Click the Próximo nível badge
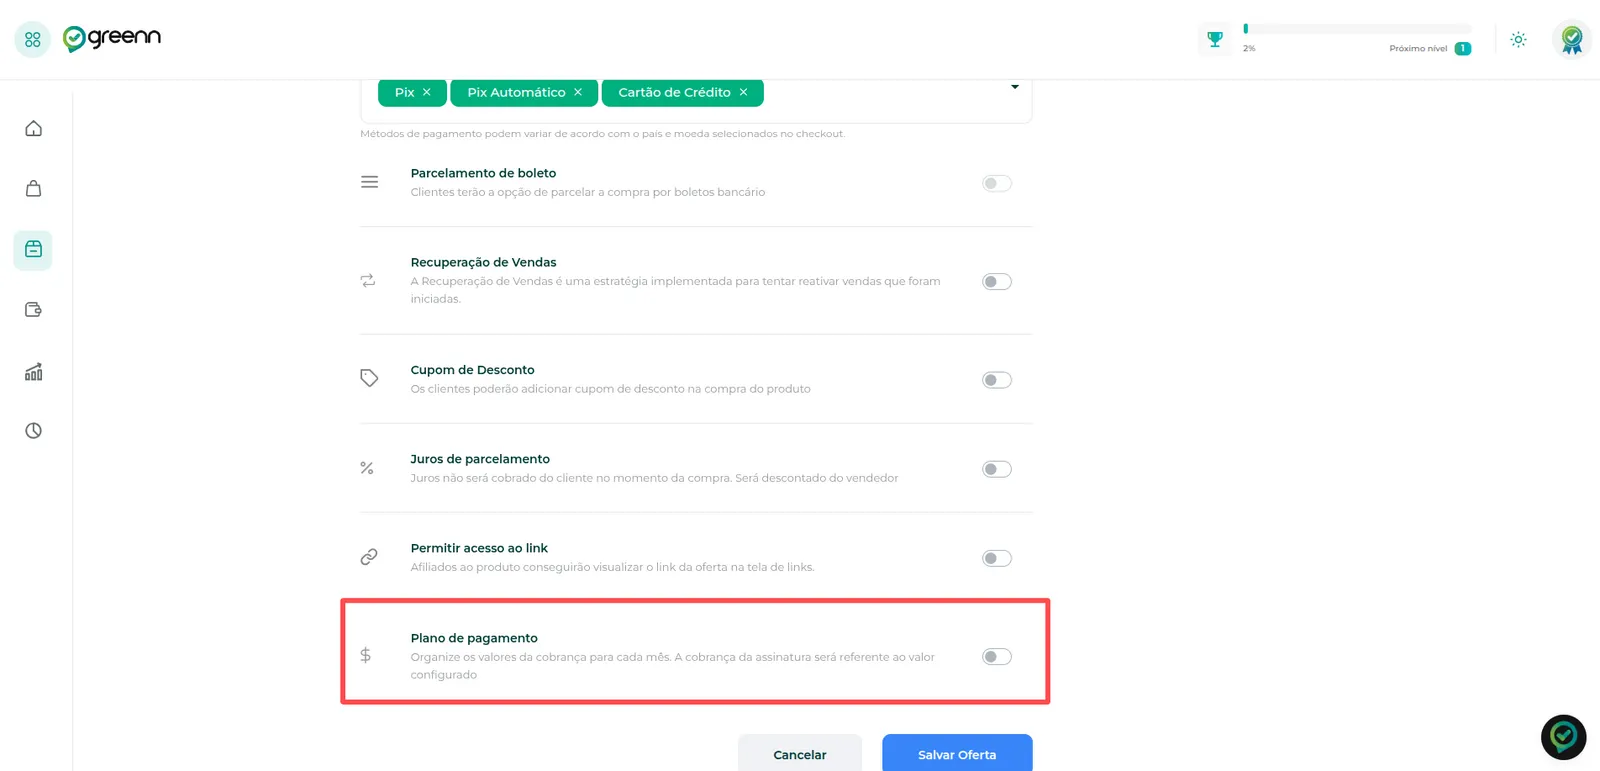 (x=1462, y=48)
